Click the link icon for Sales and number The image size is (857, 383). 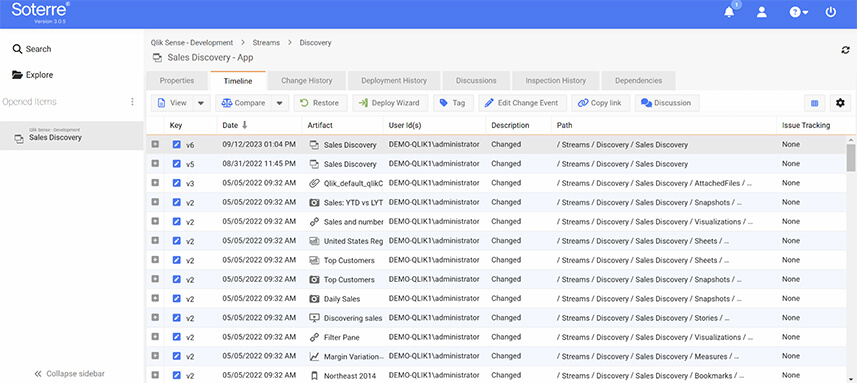pyautogui.click(x=314, y=222)
